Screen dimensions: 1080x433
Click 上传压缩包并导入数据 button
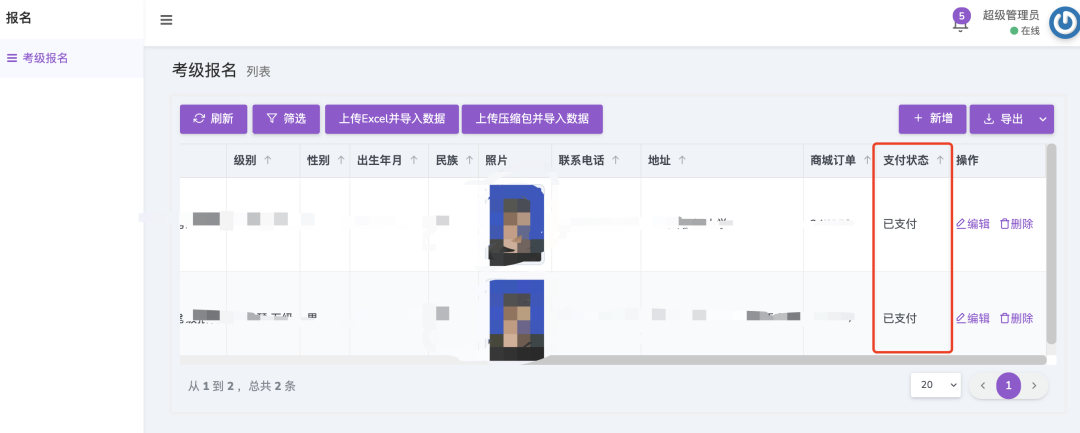pos(532,119)
